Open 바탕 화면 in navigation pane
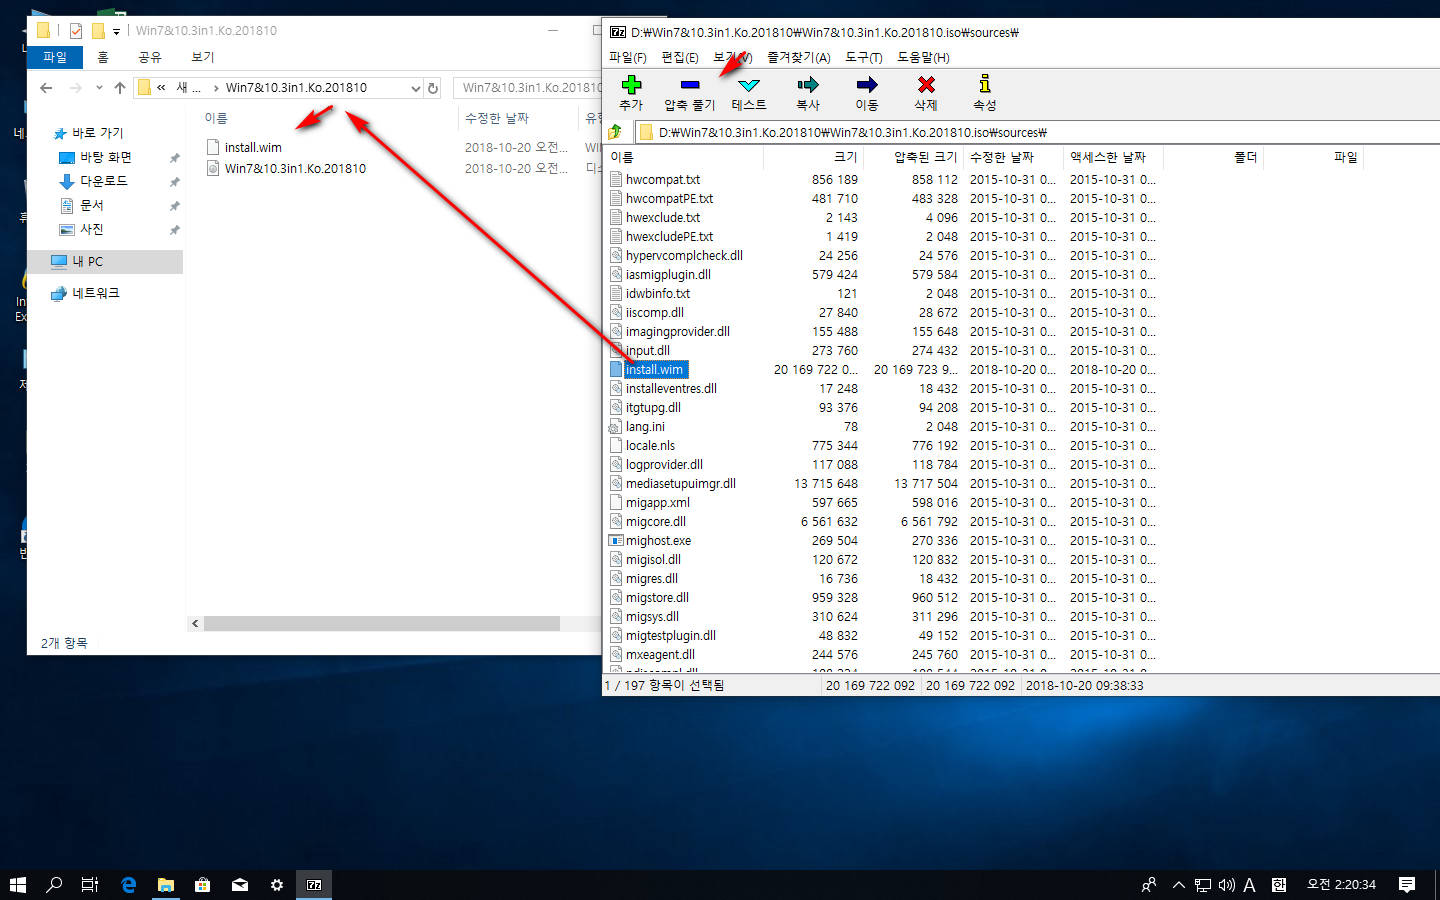The width and height of the screenshot is (1440, 900). tap(106, 157)
